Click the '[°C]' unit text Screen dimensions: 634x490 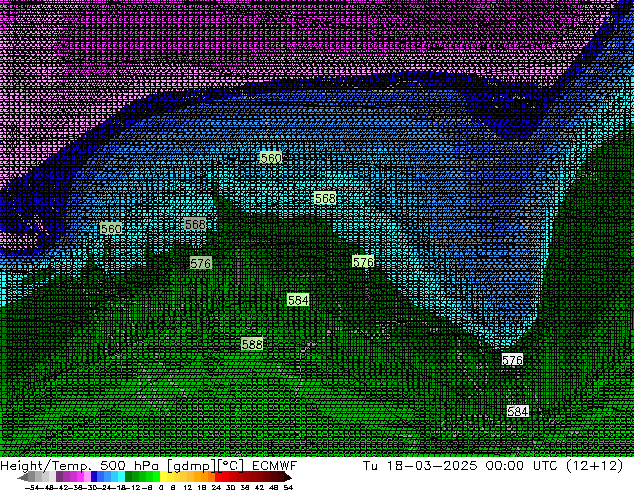(230, 466)
